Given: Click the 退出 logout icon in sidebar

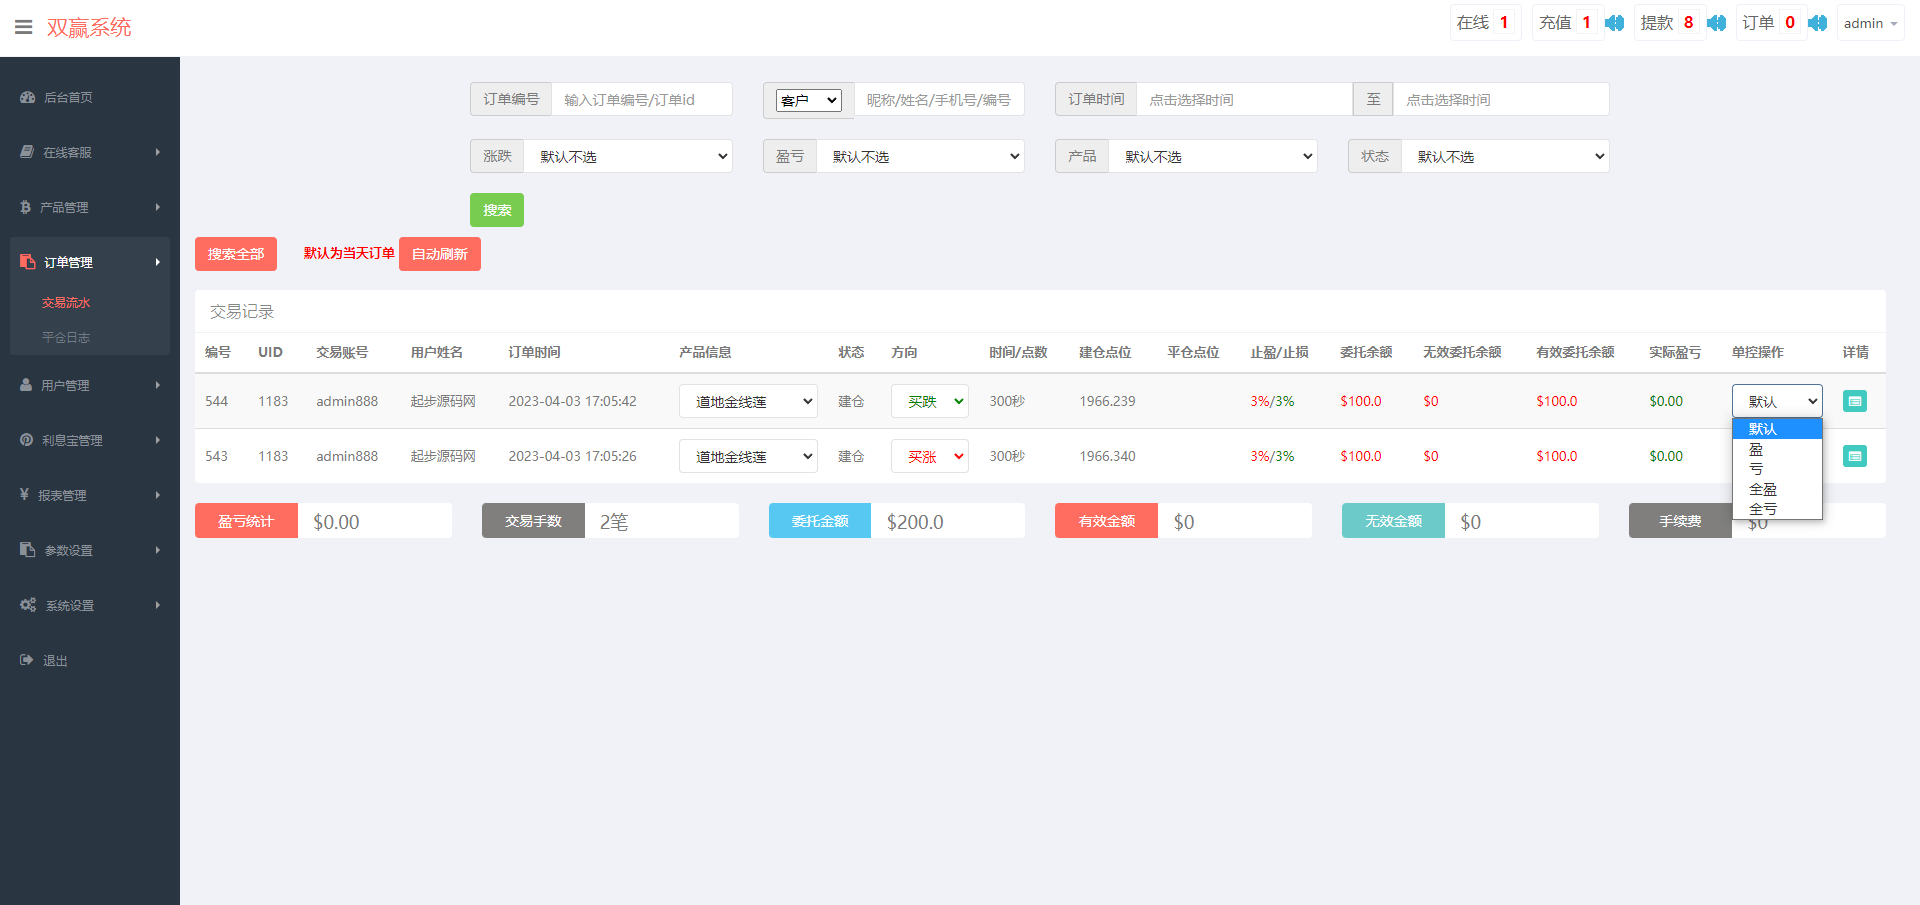Looking at the screenshot, I should tap(27, 660).
